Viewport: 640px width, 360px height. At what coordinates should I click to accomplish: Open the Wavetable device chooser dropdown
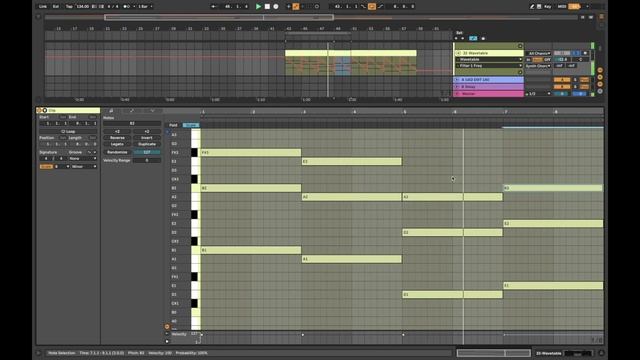pos(489,59)
